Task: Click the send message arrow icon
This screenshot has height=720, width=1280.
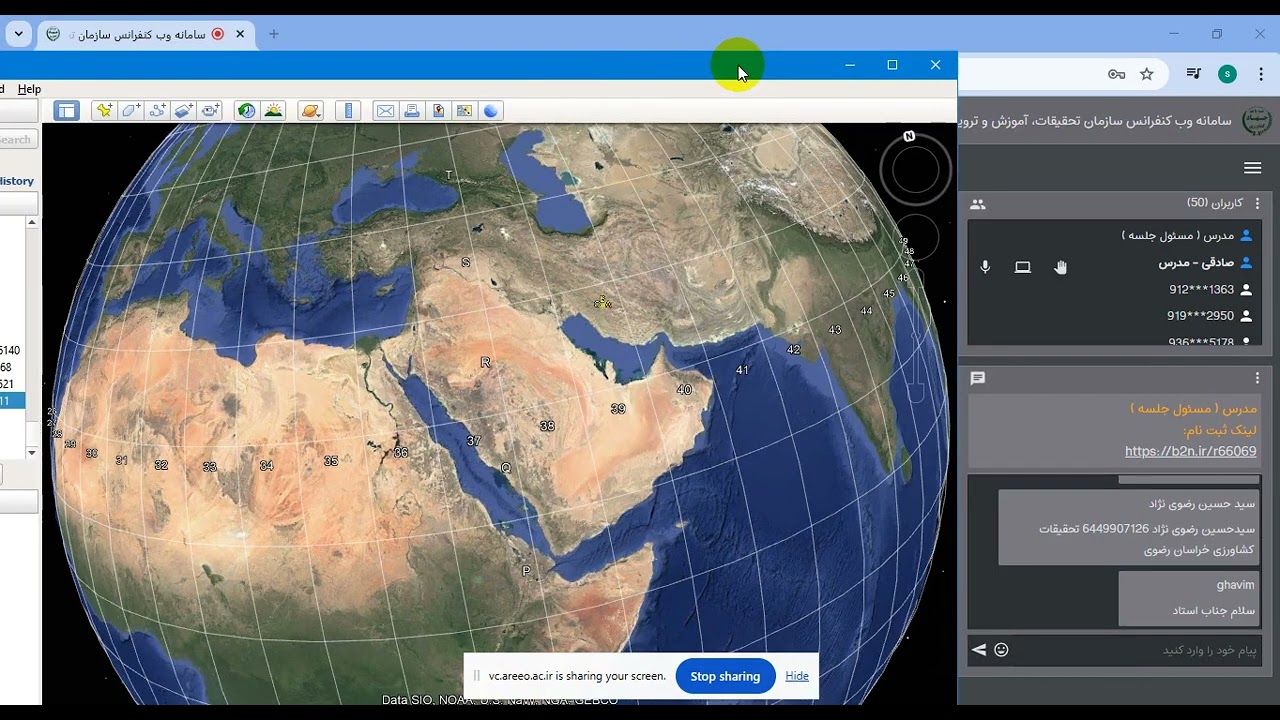Action: 979,650
